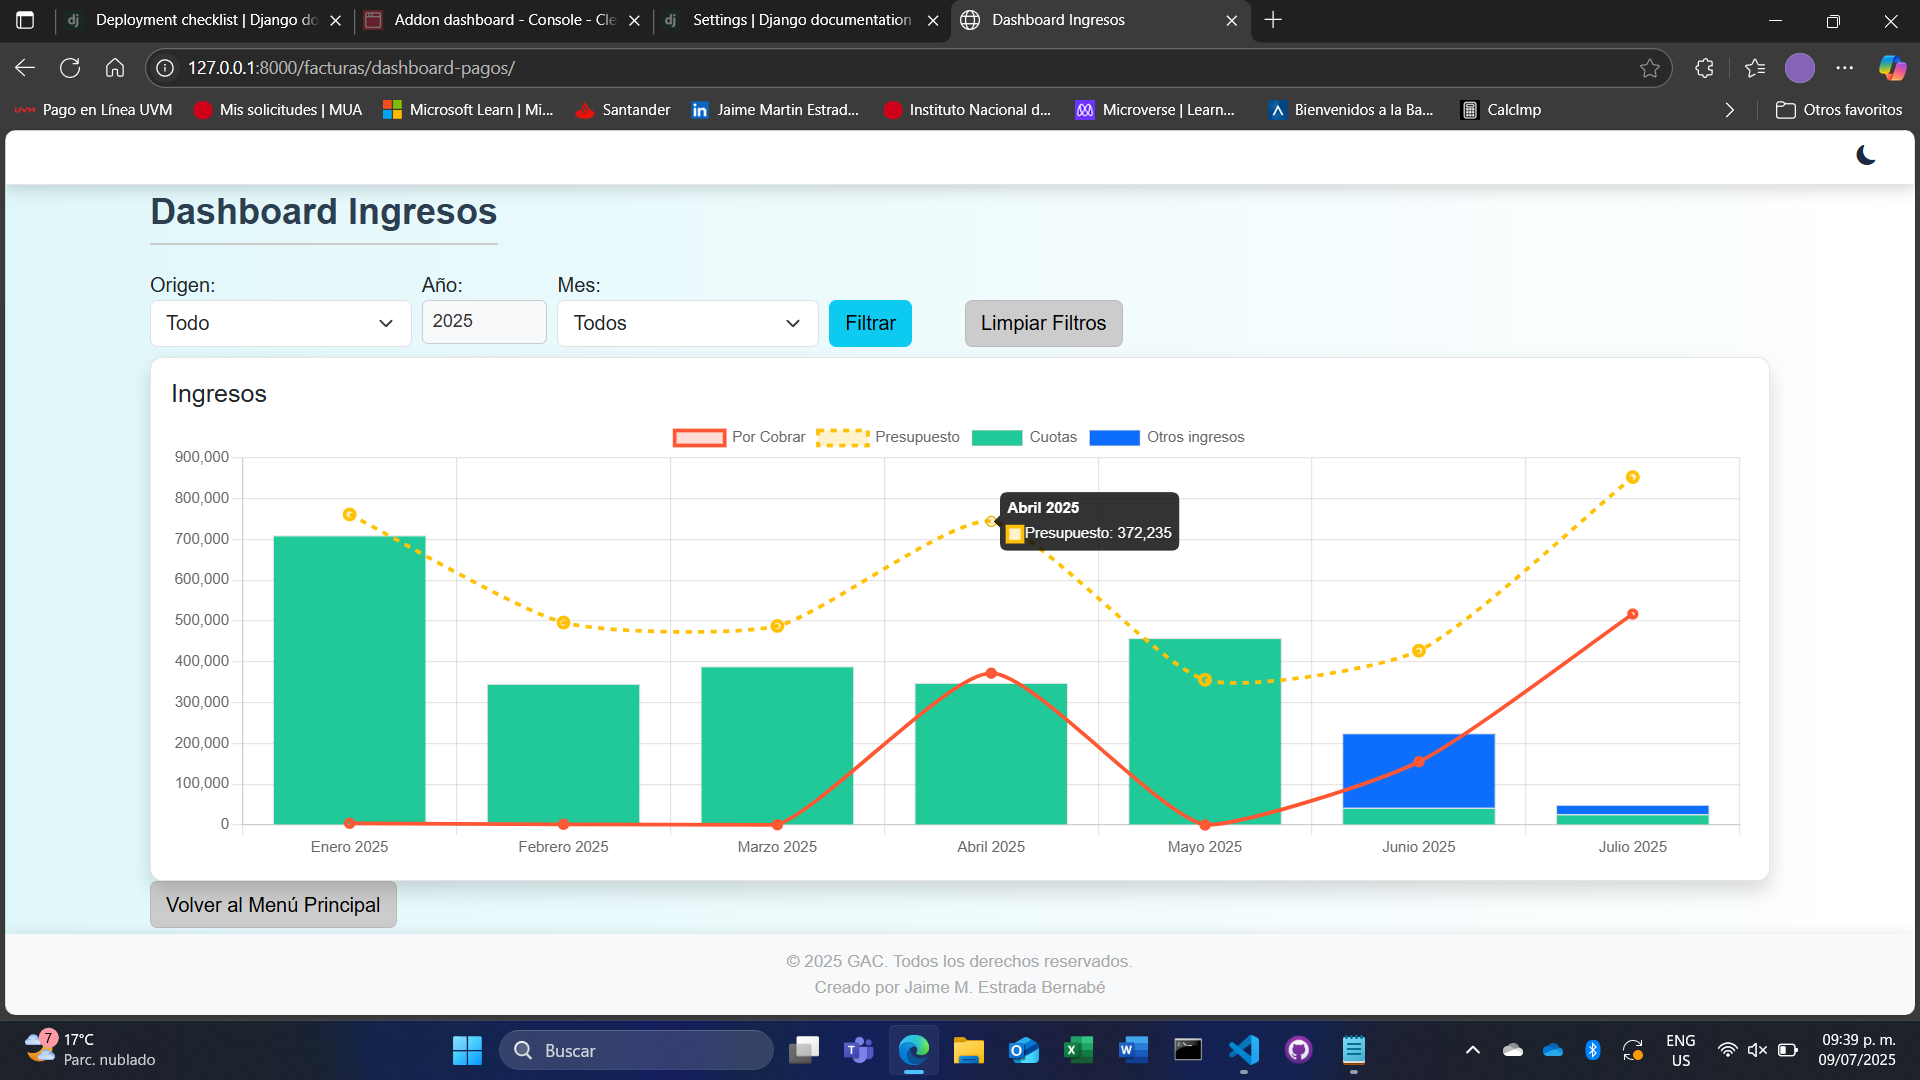The height and width of the screenshot is (1080, 1920).
Task: Open Copilot from the browser toolbar
Action: click(1892, 68)
